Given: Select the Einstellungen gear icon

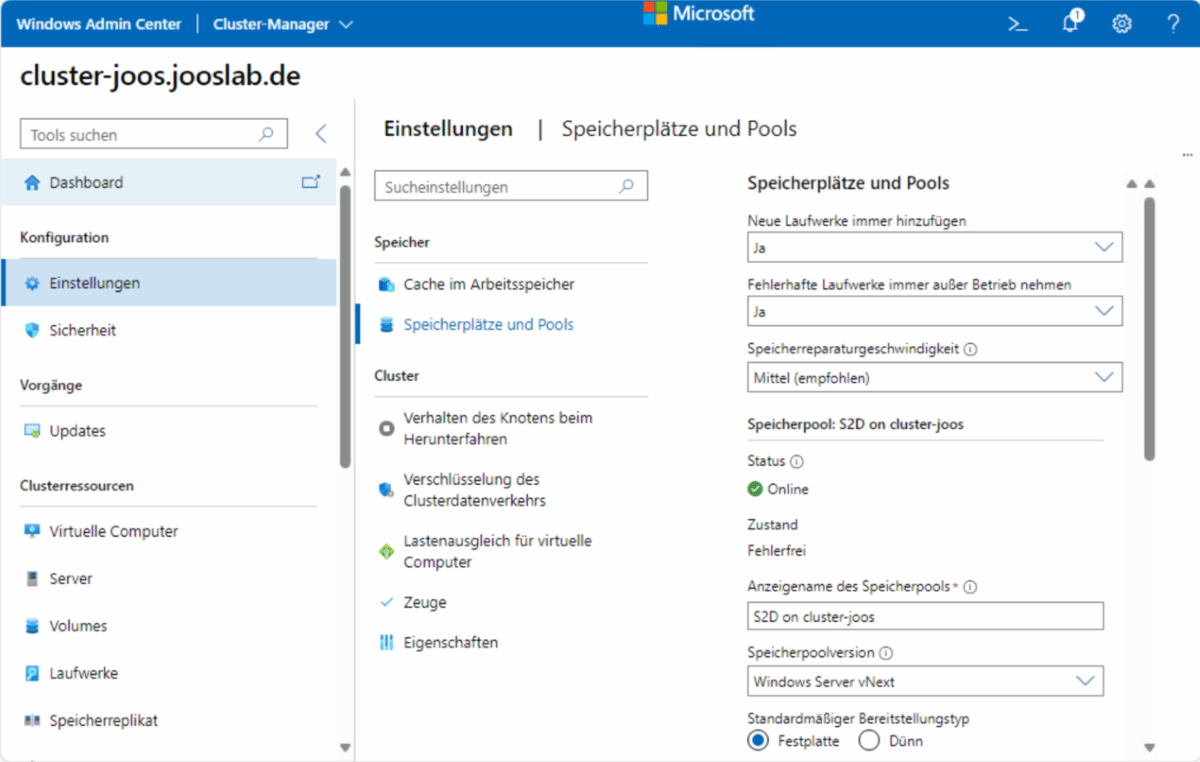Looking at the screenshot, I should click(x=33, y=282).
